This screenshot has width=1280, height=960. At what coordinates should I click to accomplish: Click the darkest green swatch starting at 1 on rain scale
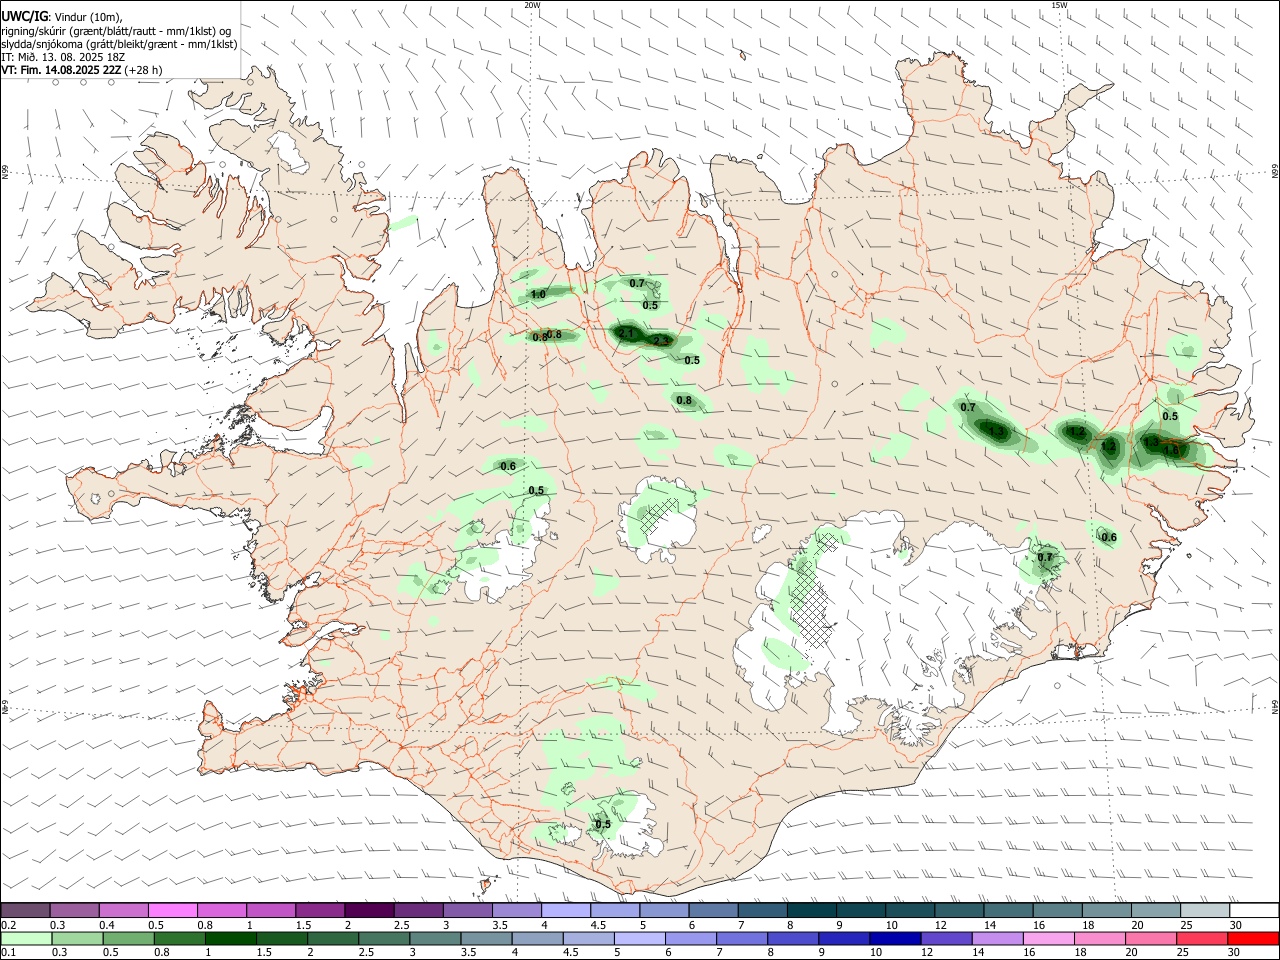[x=230, y=939]
